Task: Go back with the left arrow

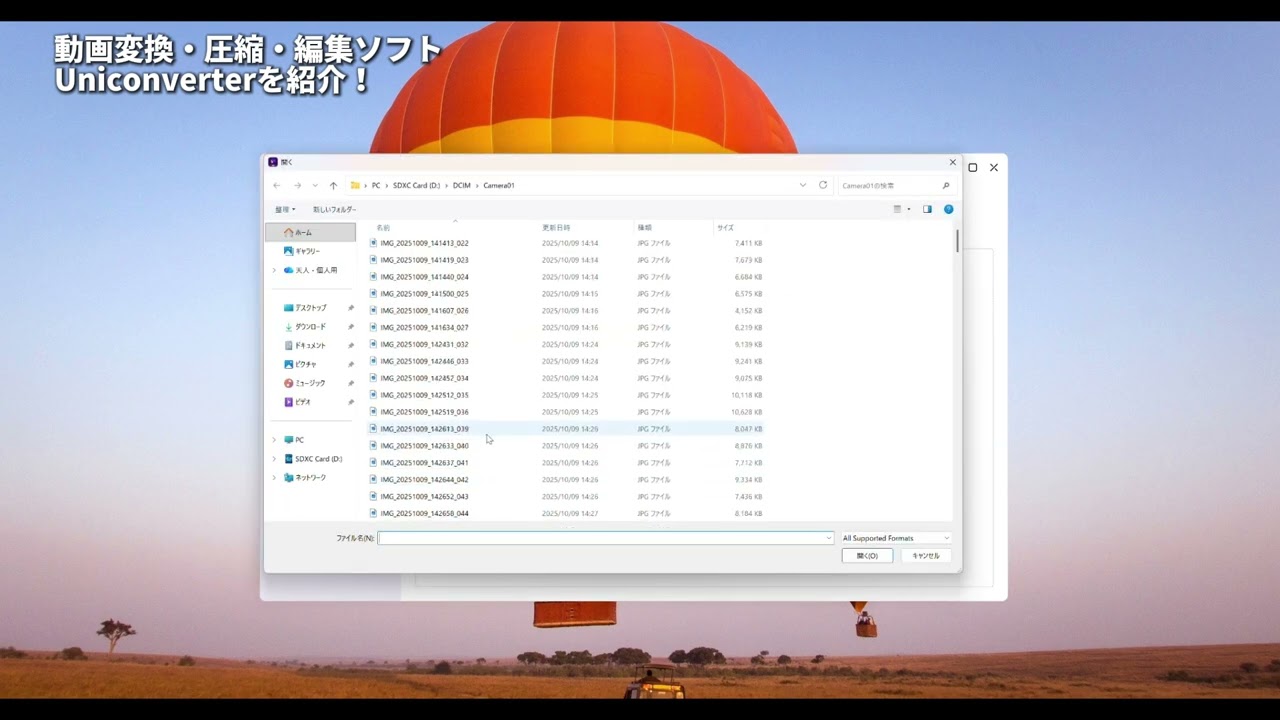Action: coord(277,185)
